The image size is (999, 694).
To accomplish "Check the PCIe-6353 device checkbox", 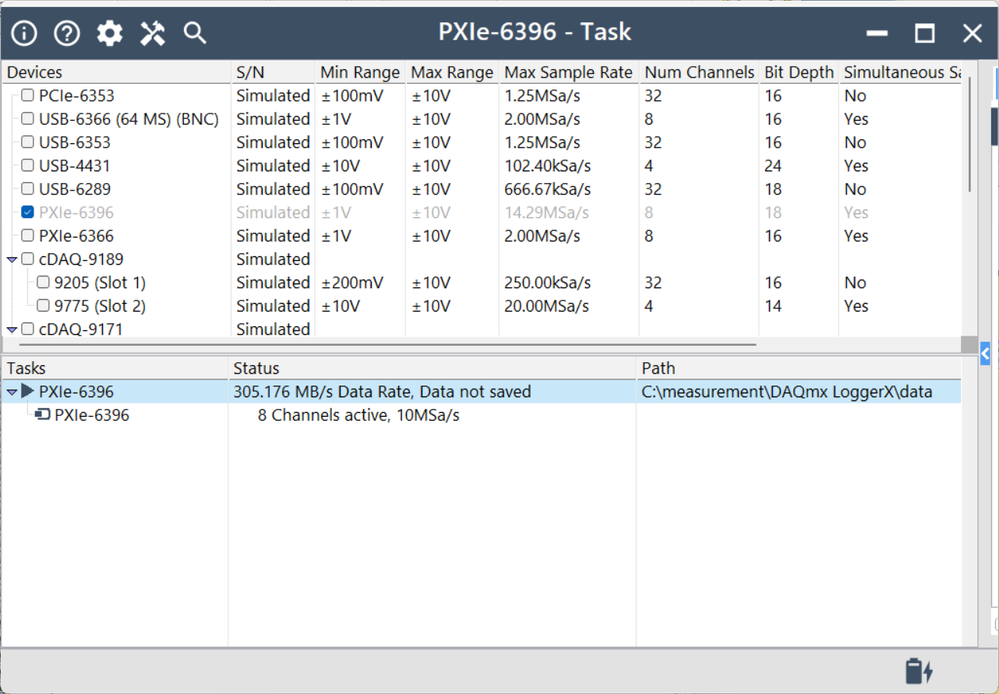I will tap(27, 95).
